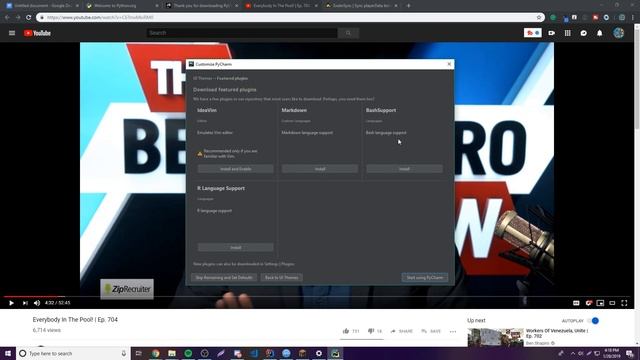Open Task View on the taskbar
This screenshot has height=360, width=640.
click(x=138, y=353)
